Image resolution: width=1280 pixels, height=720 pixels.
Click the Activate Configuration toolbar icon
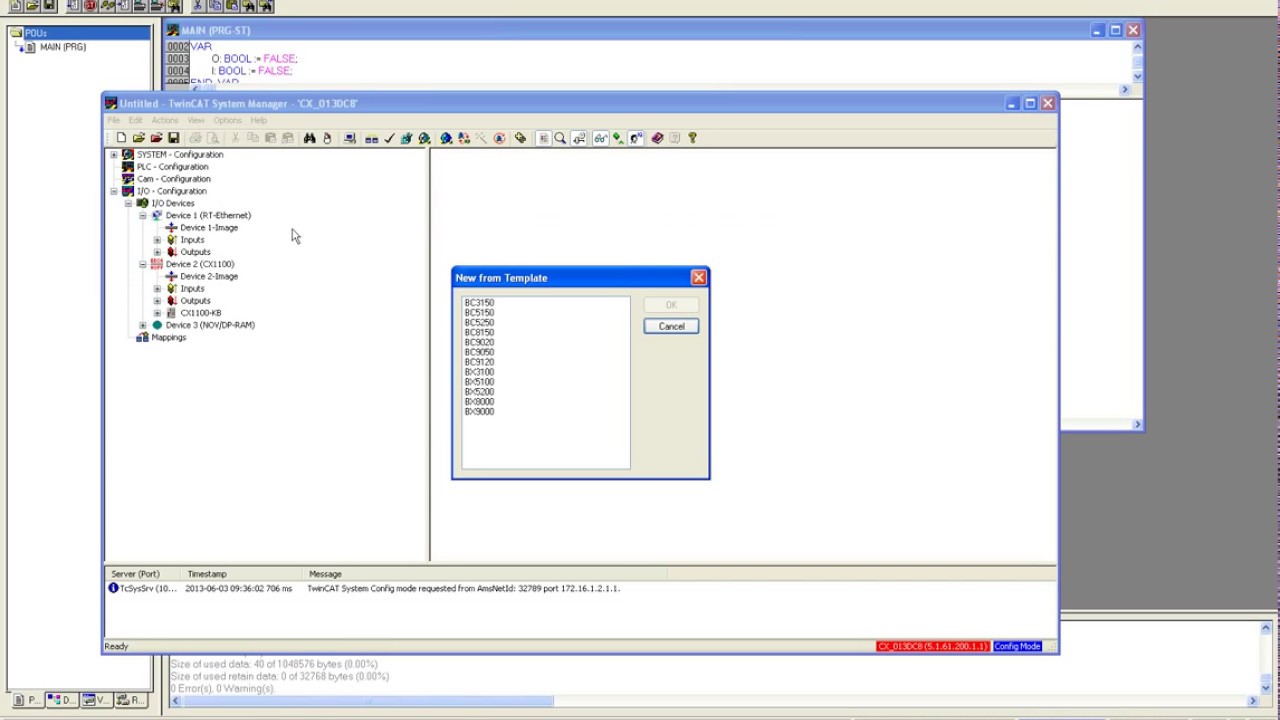406,138
